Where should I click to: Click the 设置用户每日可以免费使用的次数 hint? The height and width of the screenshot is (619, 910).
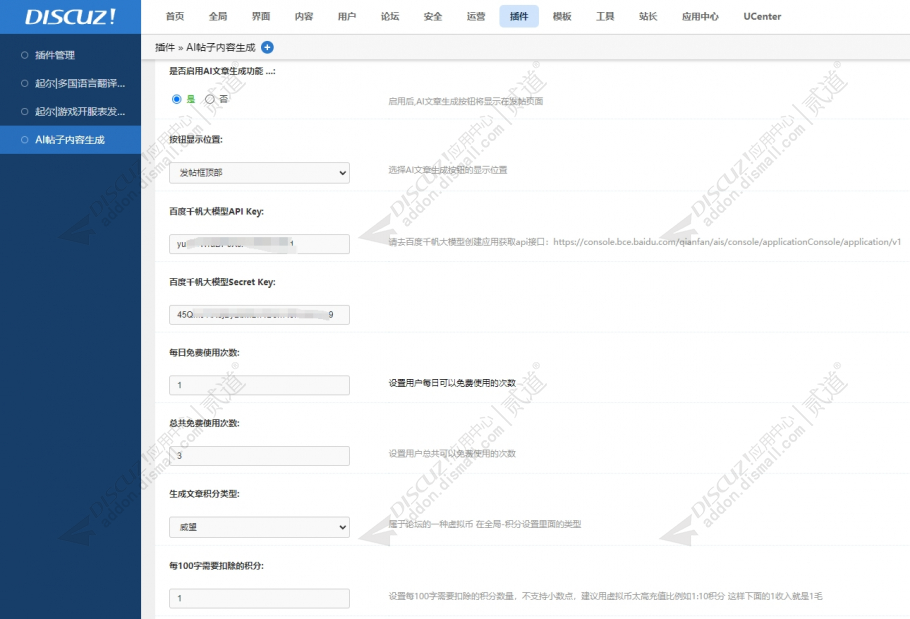[x=452, y=383]
